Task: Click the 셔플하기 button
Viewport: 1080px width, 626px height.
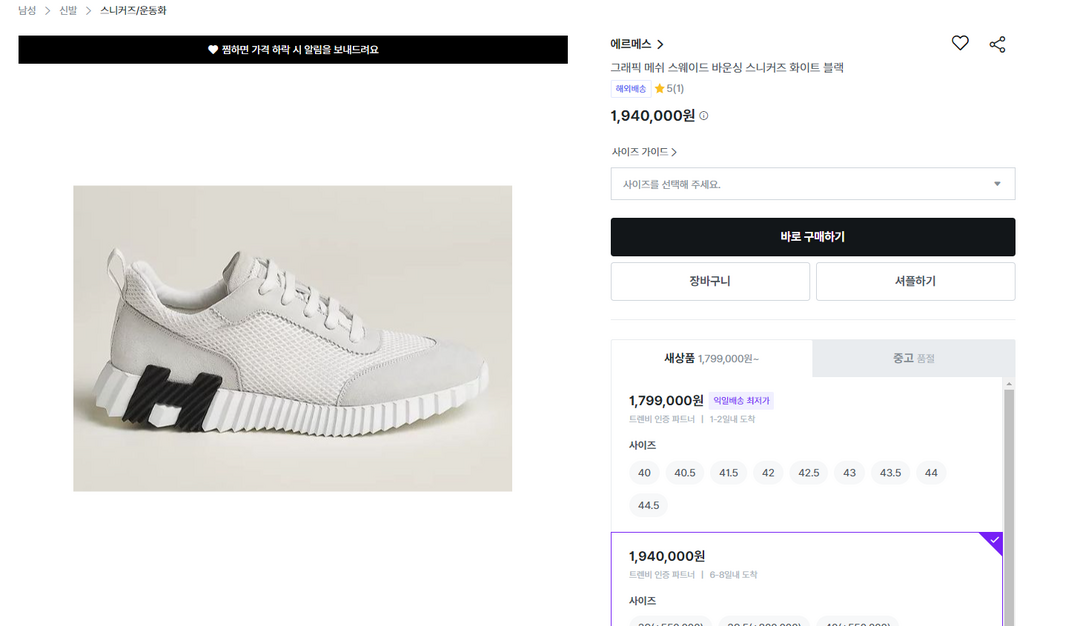Action: tap(915, 281)
